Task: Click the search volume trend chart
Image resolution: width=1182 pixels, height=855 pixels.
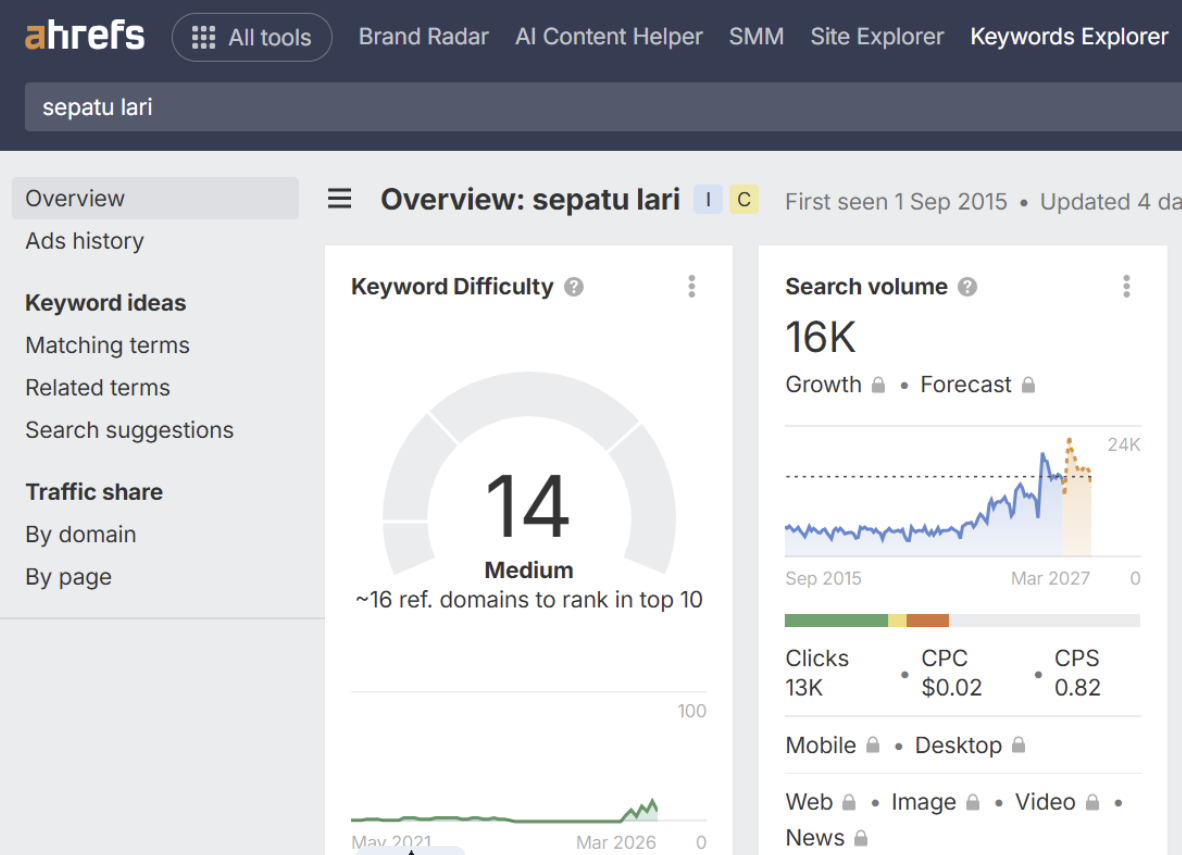Action: pos(939,497)
